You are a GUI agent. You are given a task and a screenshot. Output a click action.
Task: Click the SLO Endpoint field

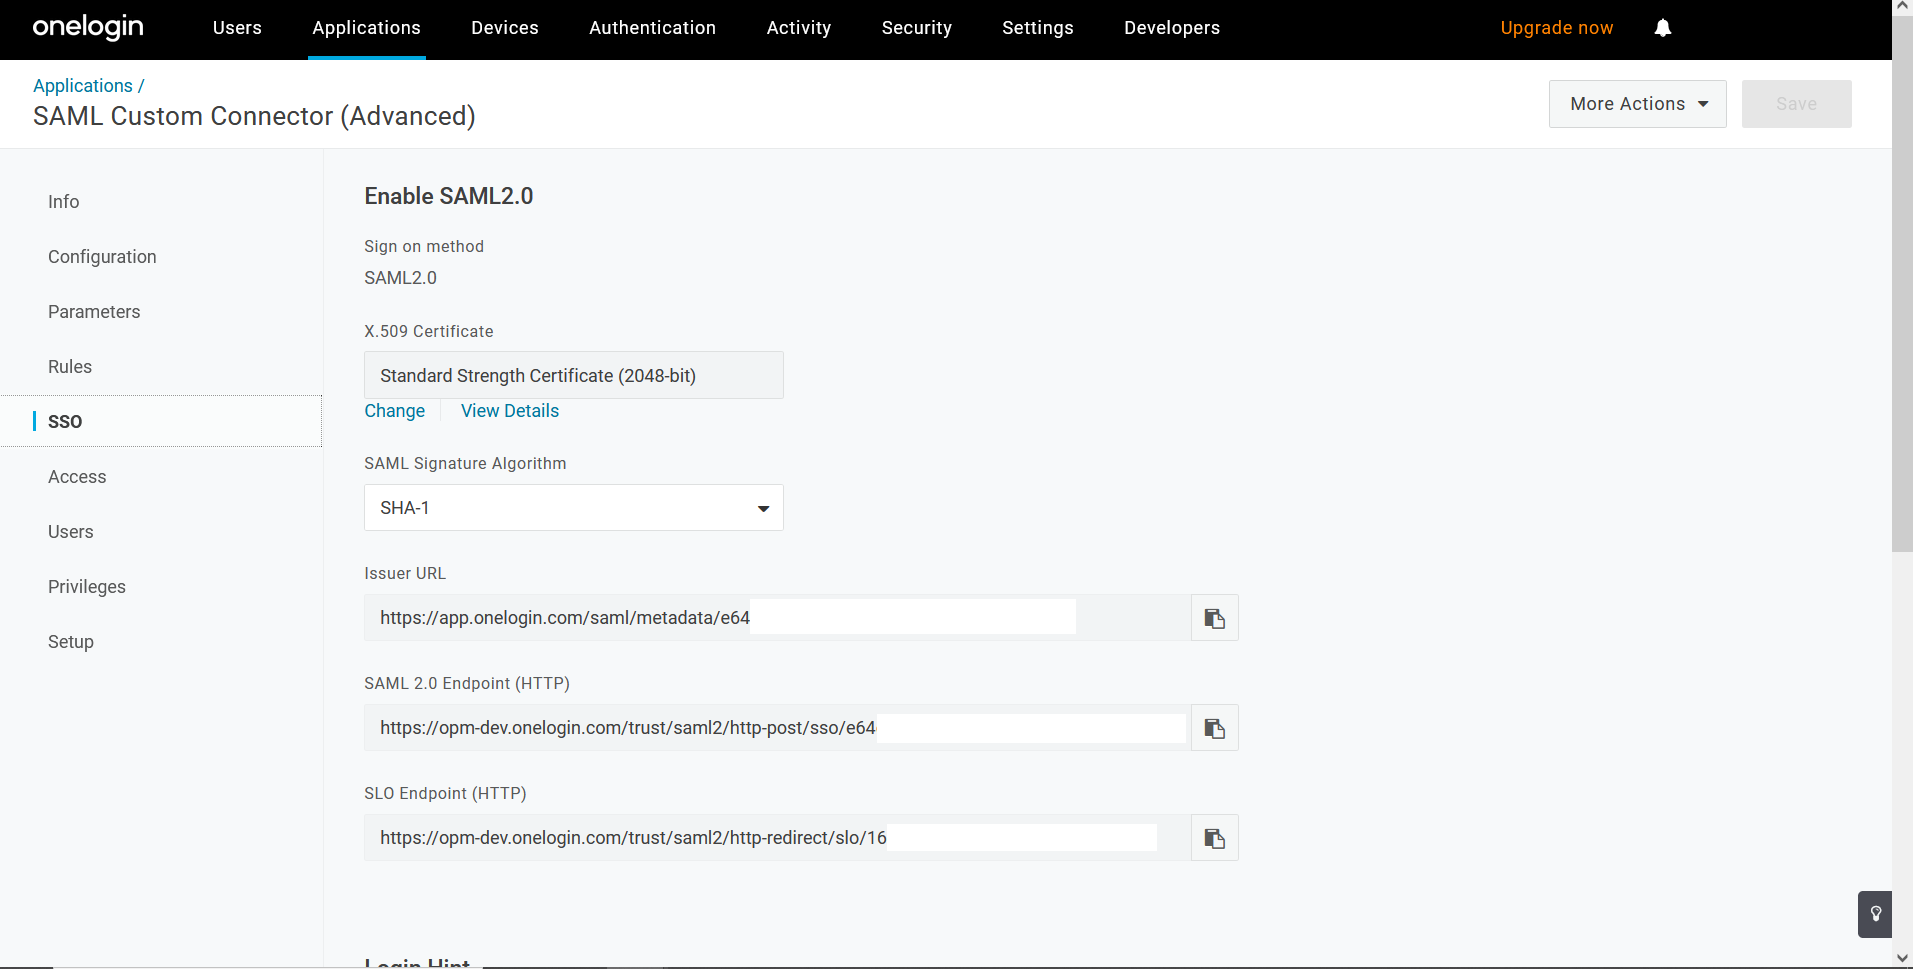tap(778, 838)
